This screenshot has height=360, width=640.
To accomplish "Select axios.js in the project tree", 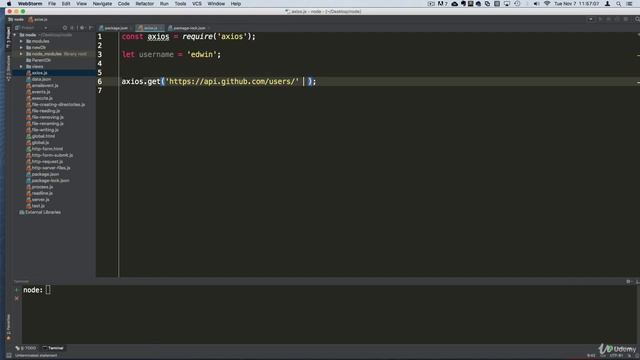I will click(39, 73).
